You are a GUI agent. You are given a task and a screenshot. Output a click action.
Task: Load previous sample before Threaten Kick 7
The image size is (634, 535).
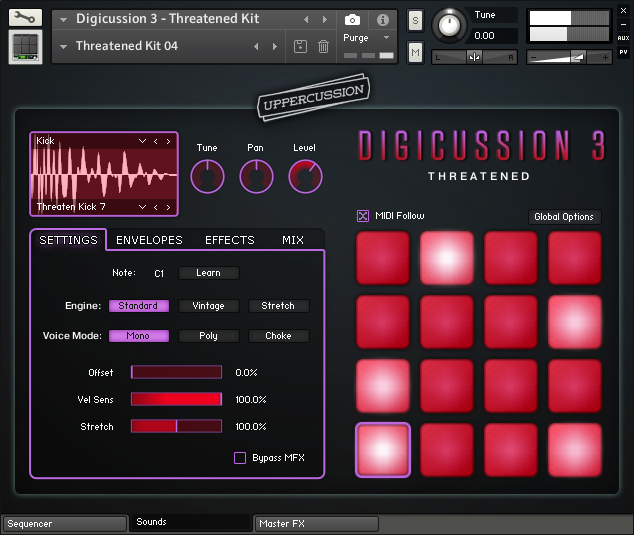click(x=156, y=207)
